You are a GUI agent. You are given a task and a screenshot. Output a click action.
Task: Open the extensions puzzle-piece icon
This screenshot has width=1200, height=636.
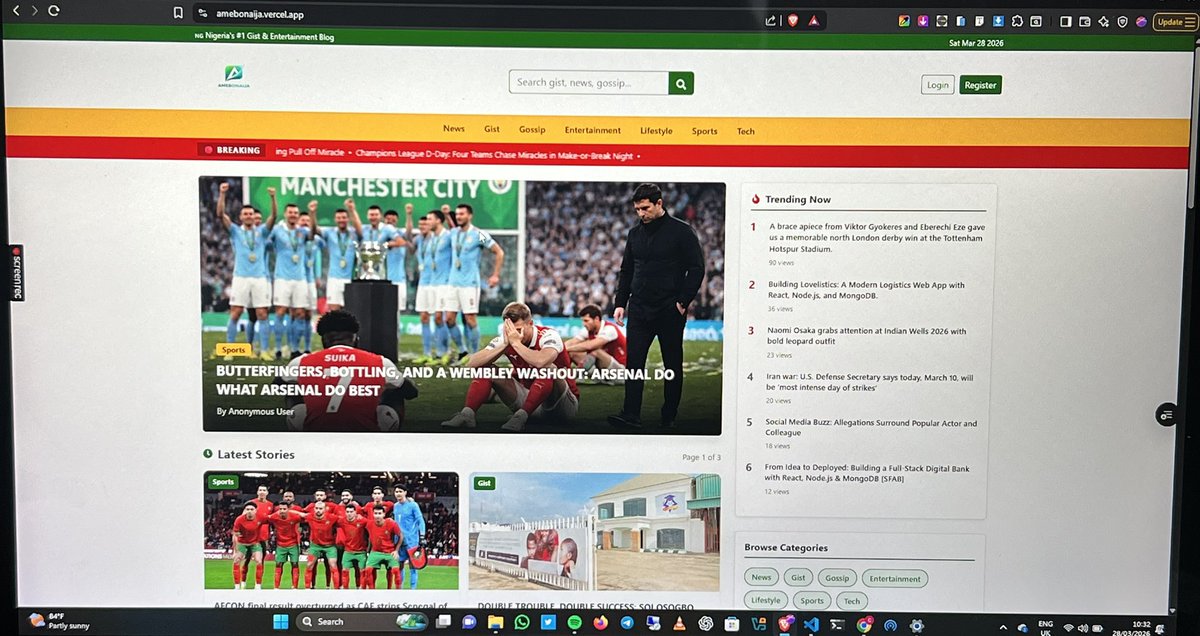click(x=1017, y=21)
